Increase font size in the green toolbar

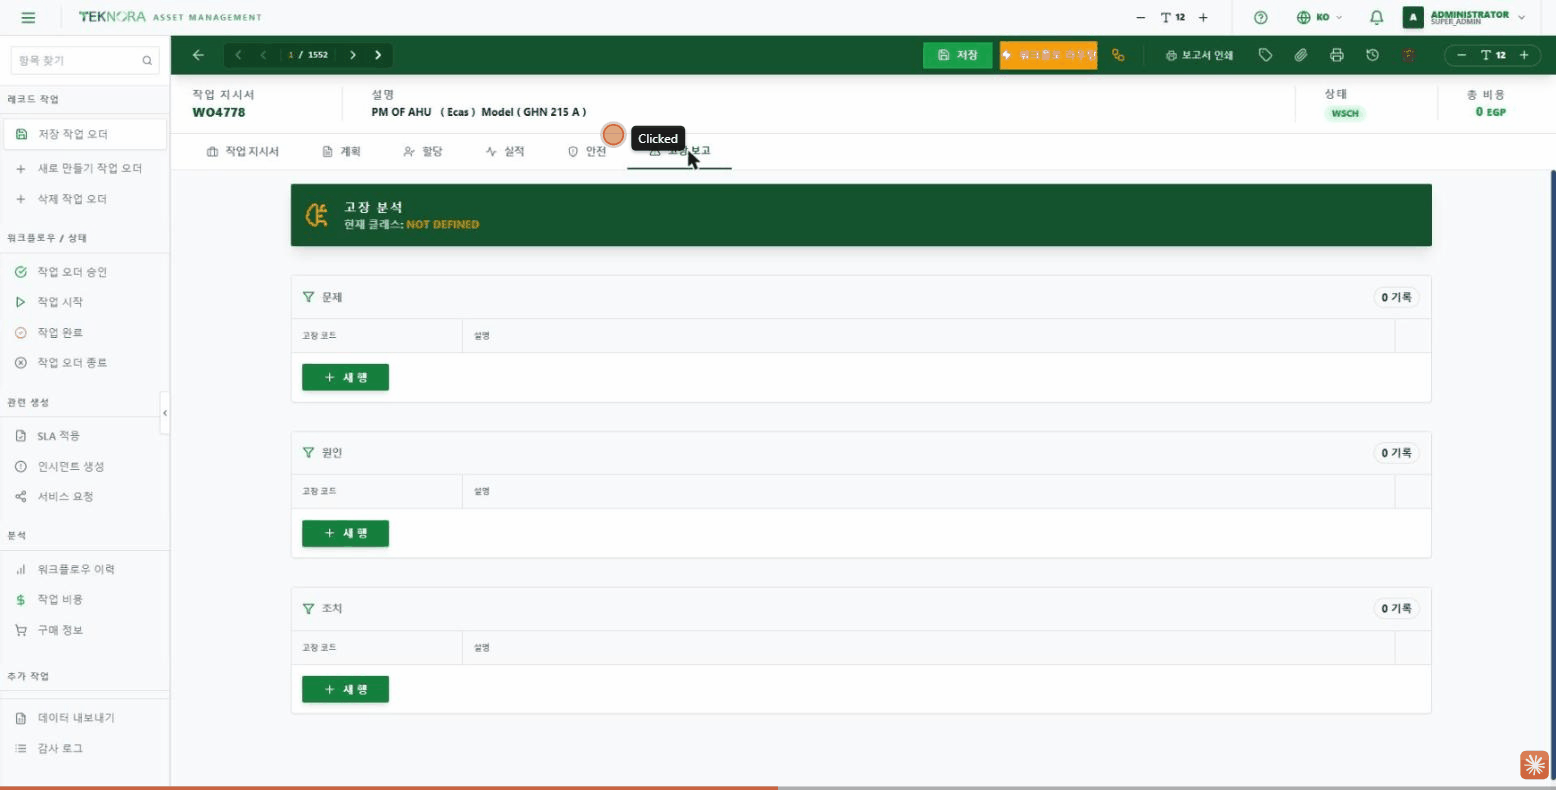pyautogui.click(x=1524, y=55)
